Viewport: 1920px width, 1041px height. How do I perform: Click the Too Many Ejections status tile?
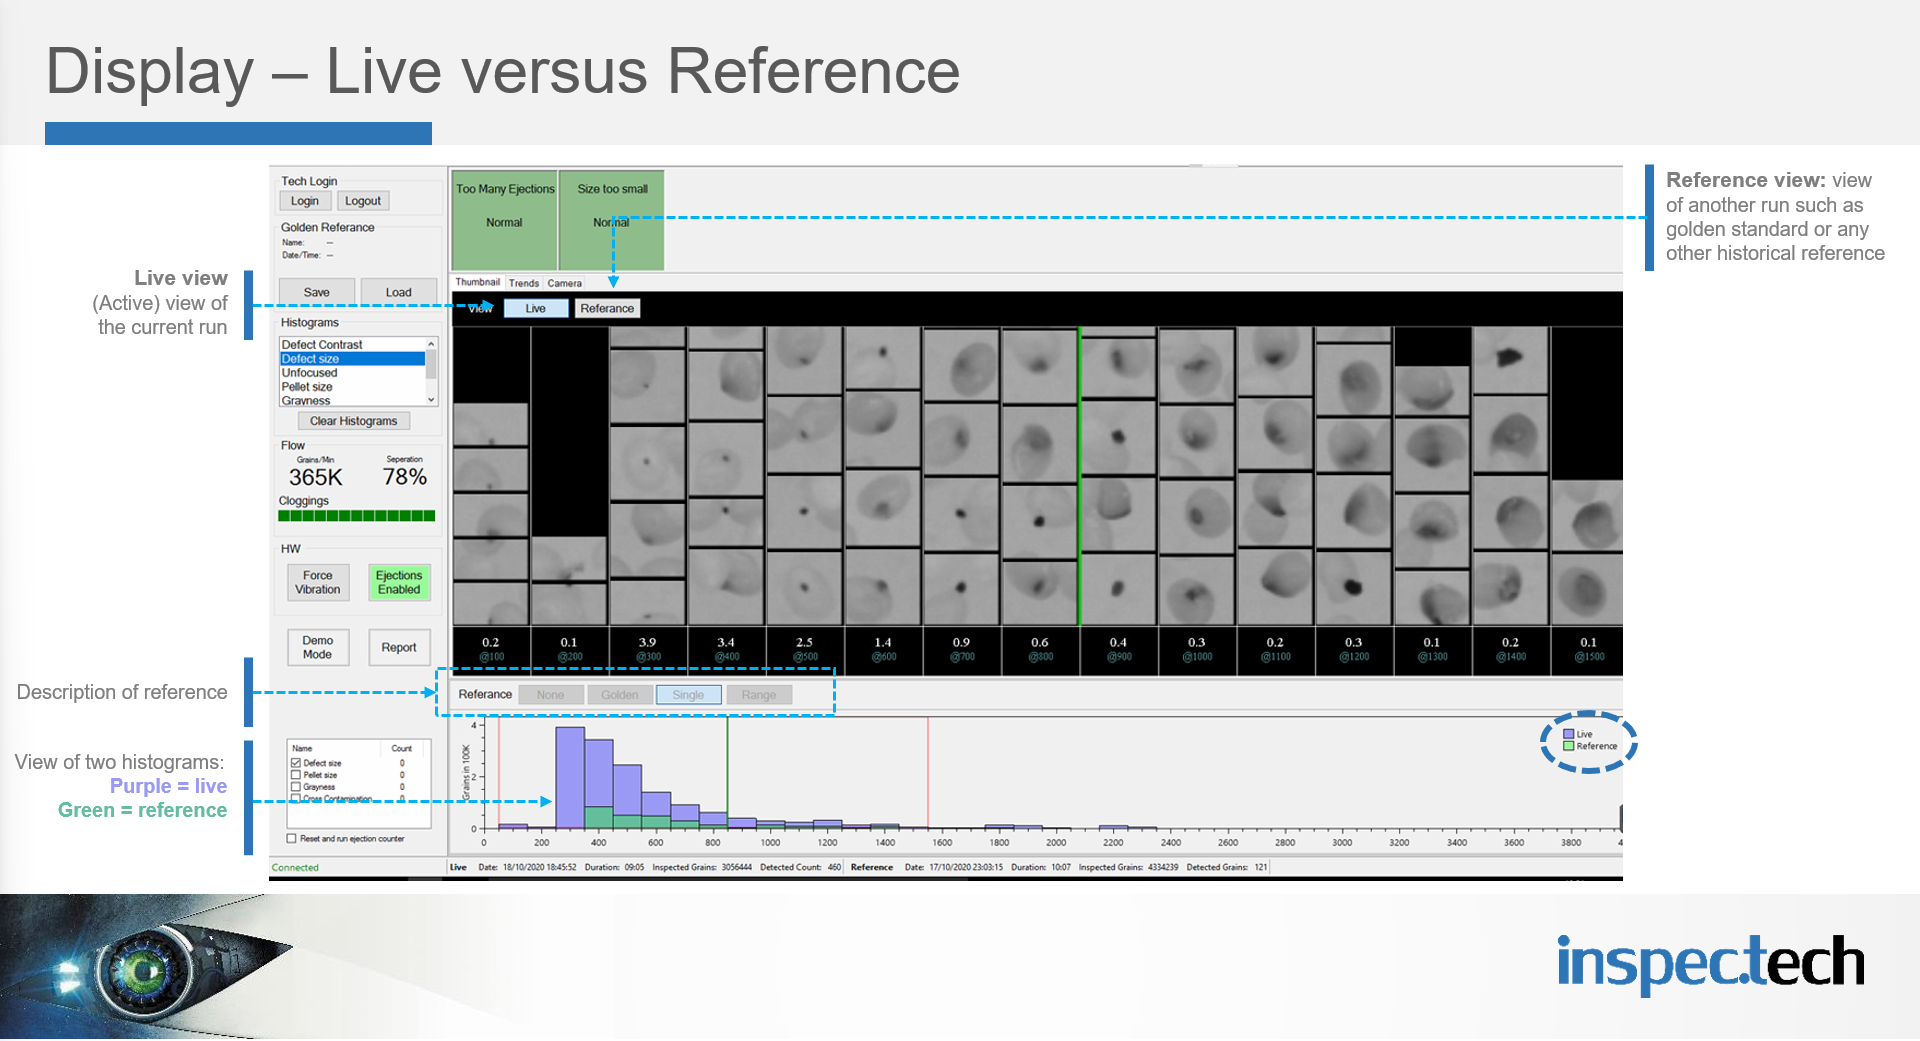pyautogui.click(x=505, y=220)
